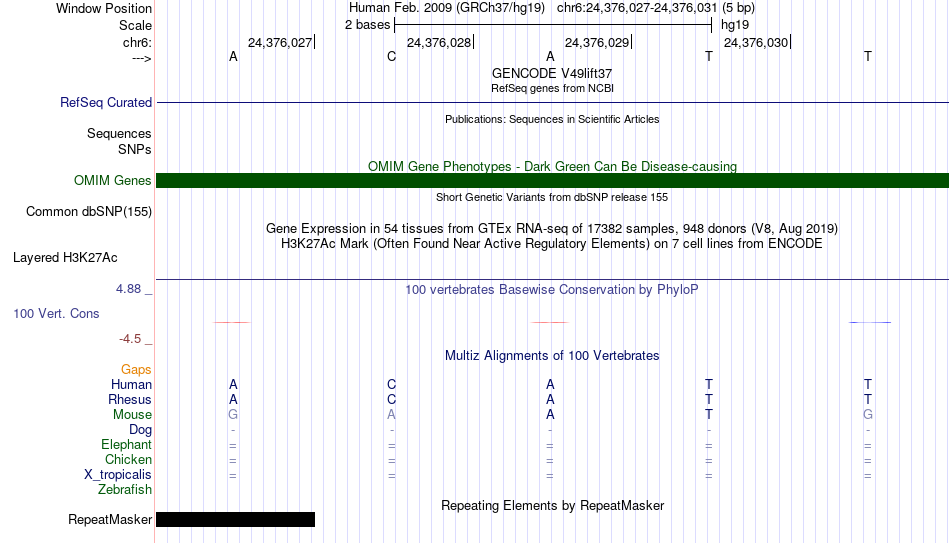Click the Rhesus species label
This screenshot has height=543, width=950.
130,400
